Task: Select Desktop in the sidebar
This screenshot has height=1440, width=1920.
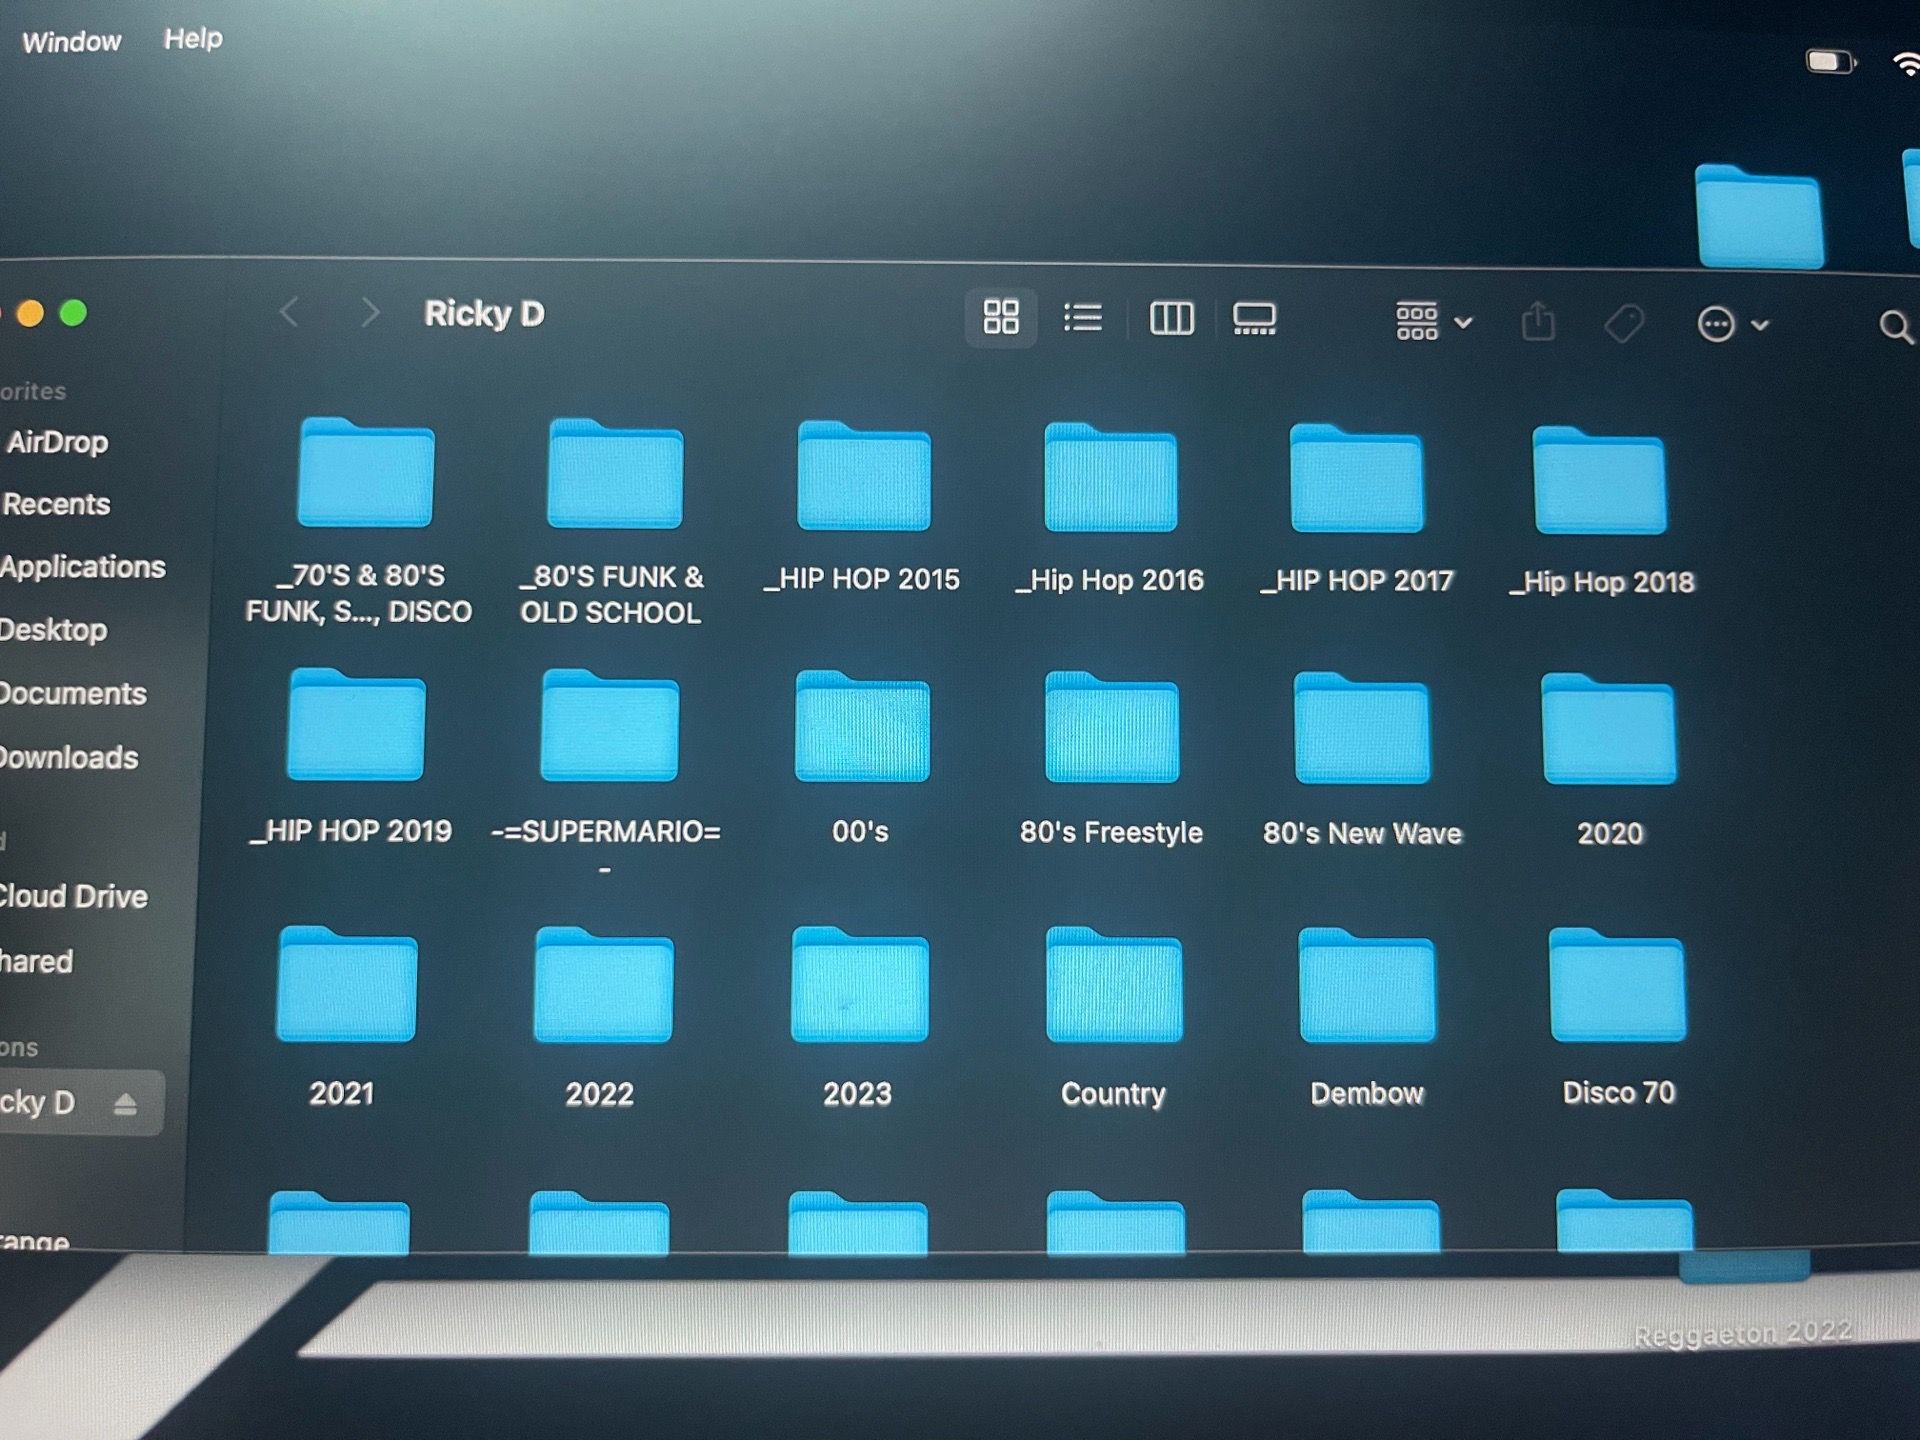Action: tap(53, 630)
